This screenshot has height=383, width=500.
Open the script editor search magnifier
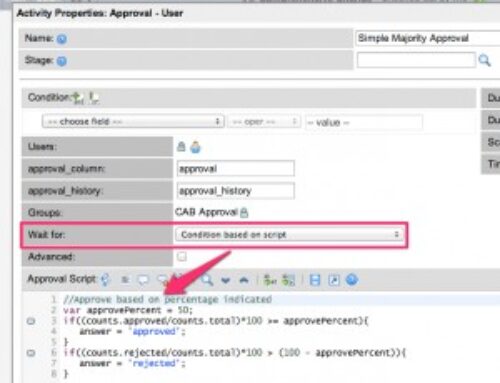click(x=207, y=279)
